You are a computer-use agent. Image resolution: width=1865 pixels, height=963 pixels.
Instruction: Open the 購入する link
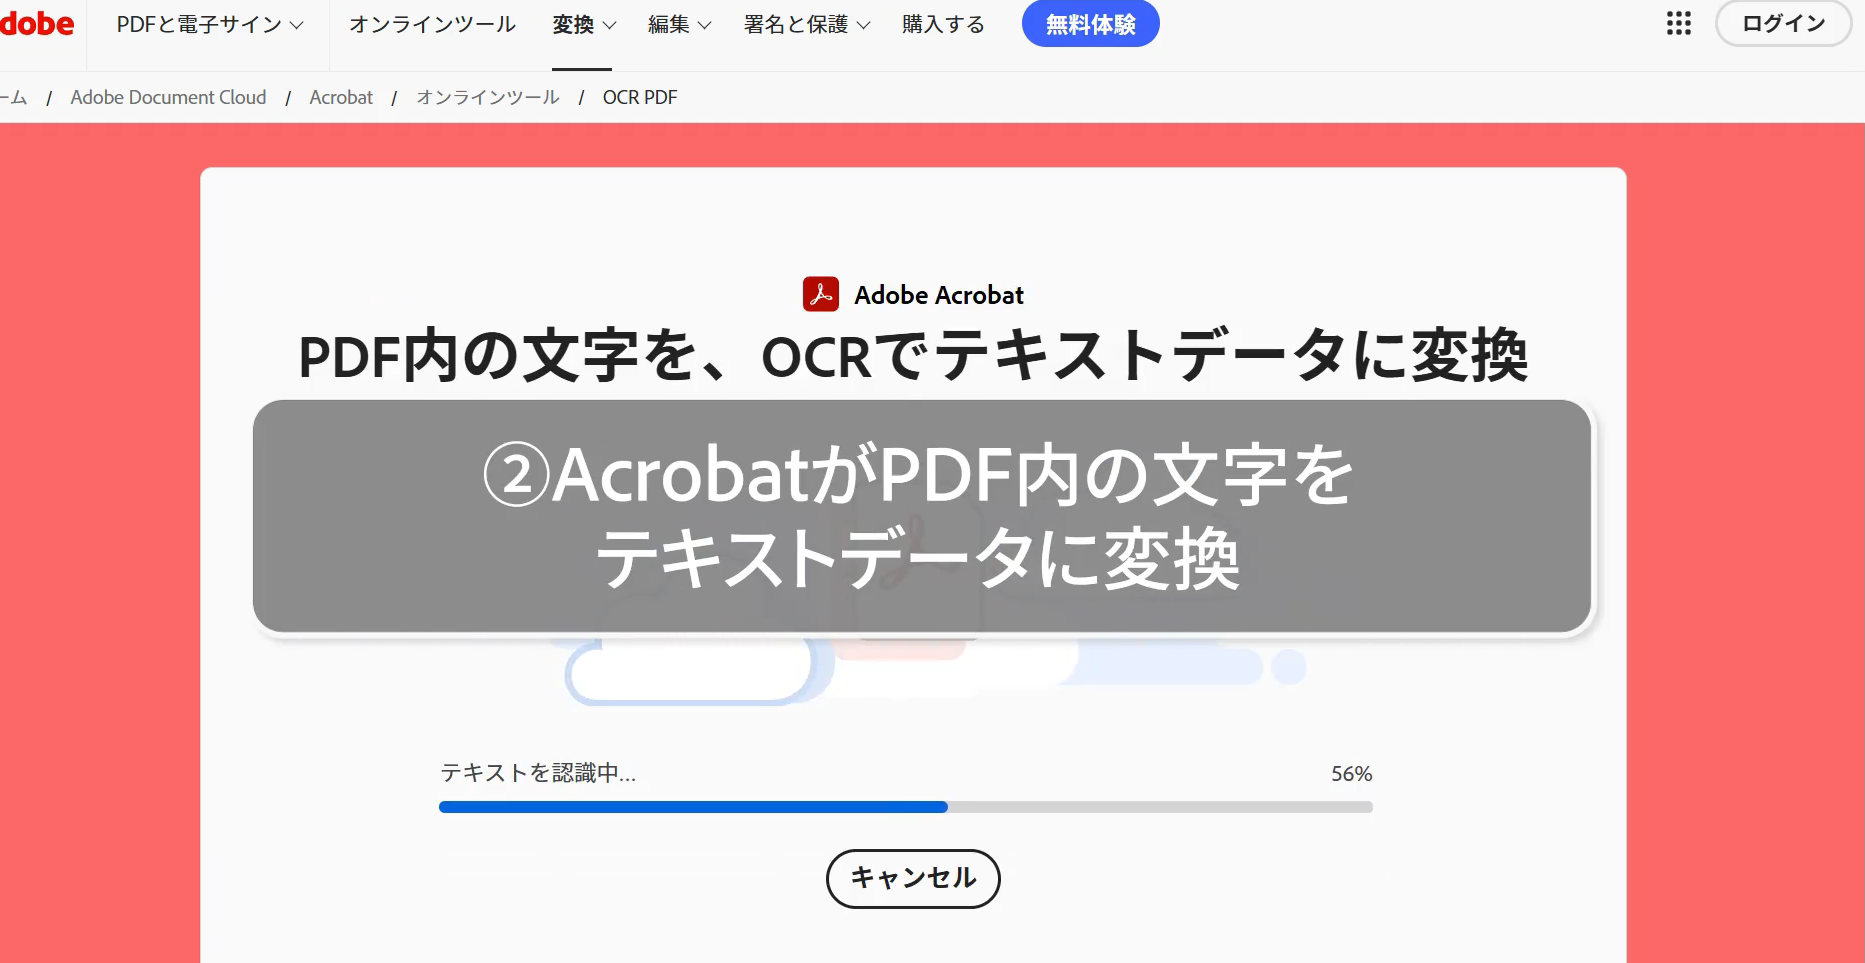point(943,24)
